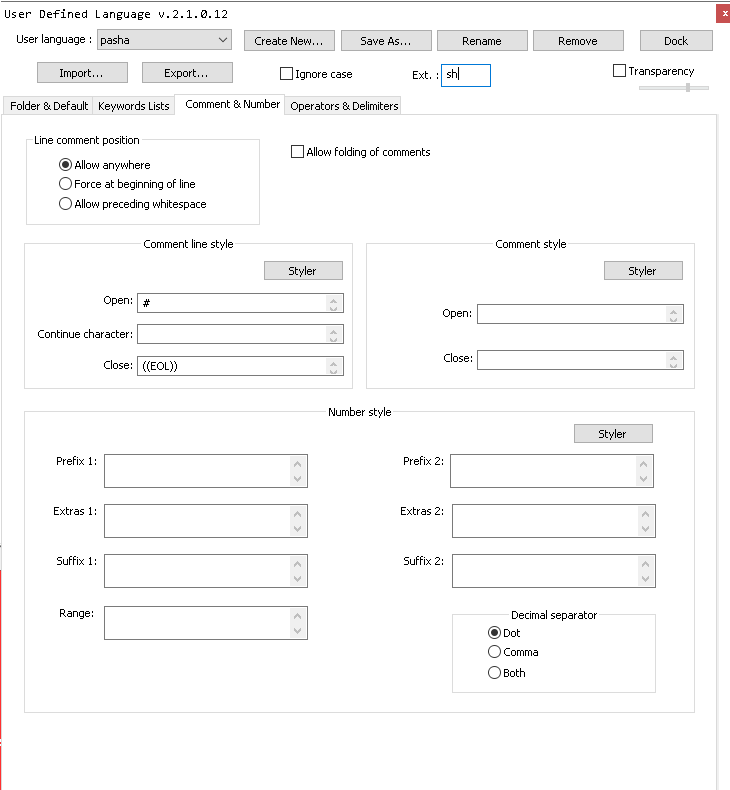Click the Suffix 1 field
This screenshot has height=790, width=730.
[x=206, y=571]
